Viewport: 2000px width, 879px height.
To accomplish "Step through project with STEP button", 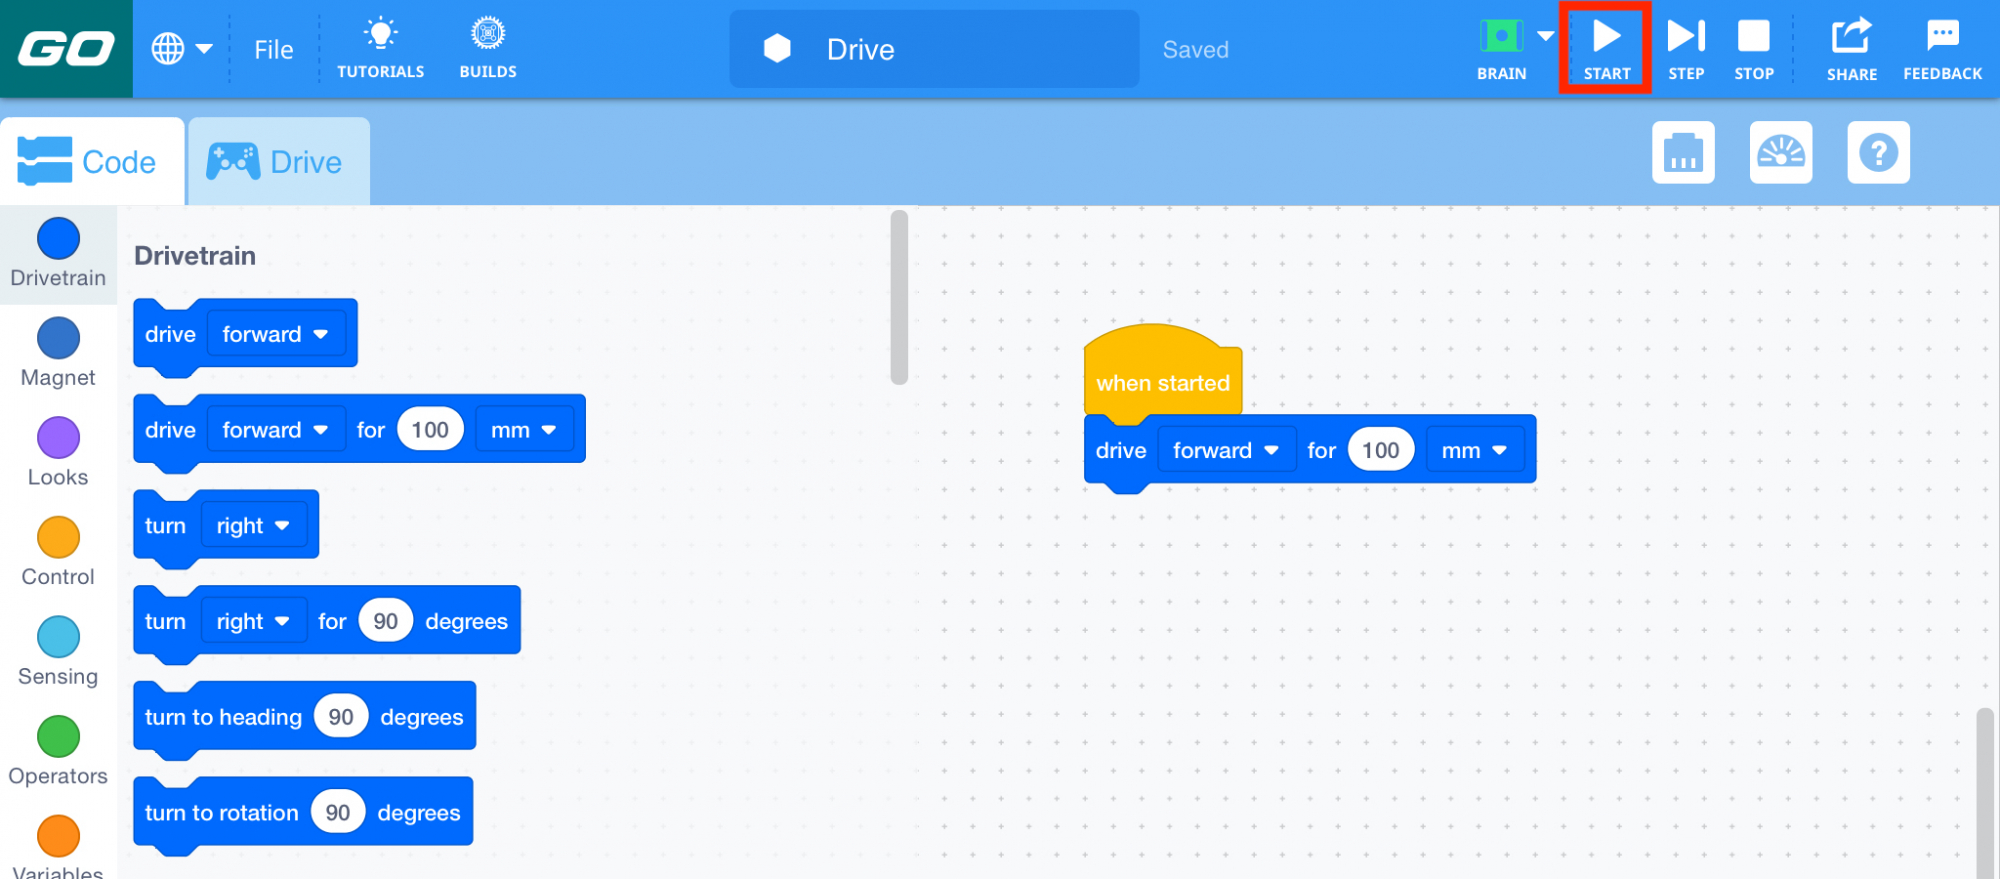I will click(x=1686, y=48).
